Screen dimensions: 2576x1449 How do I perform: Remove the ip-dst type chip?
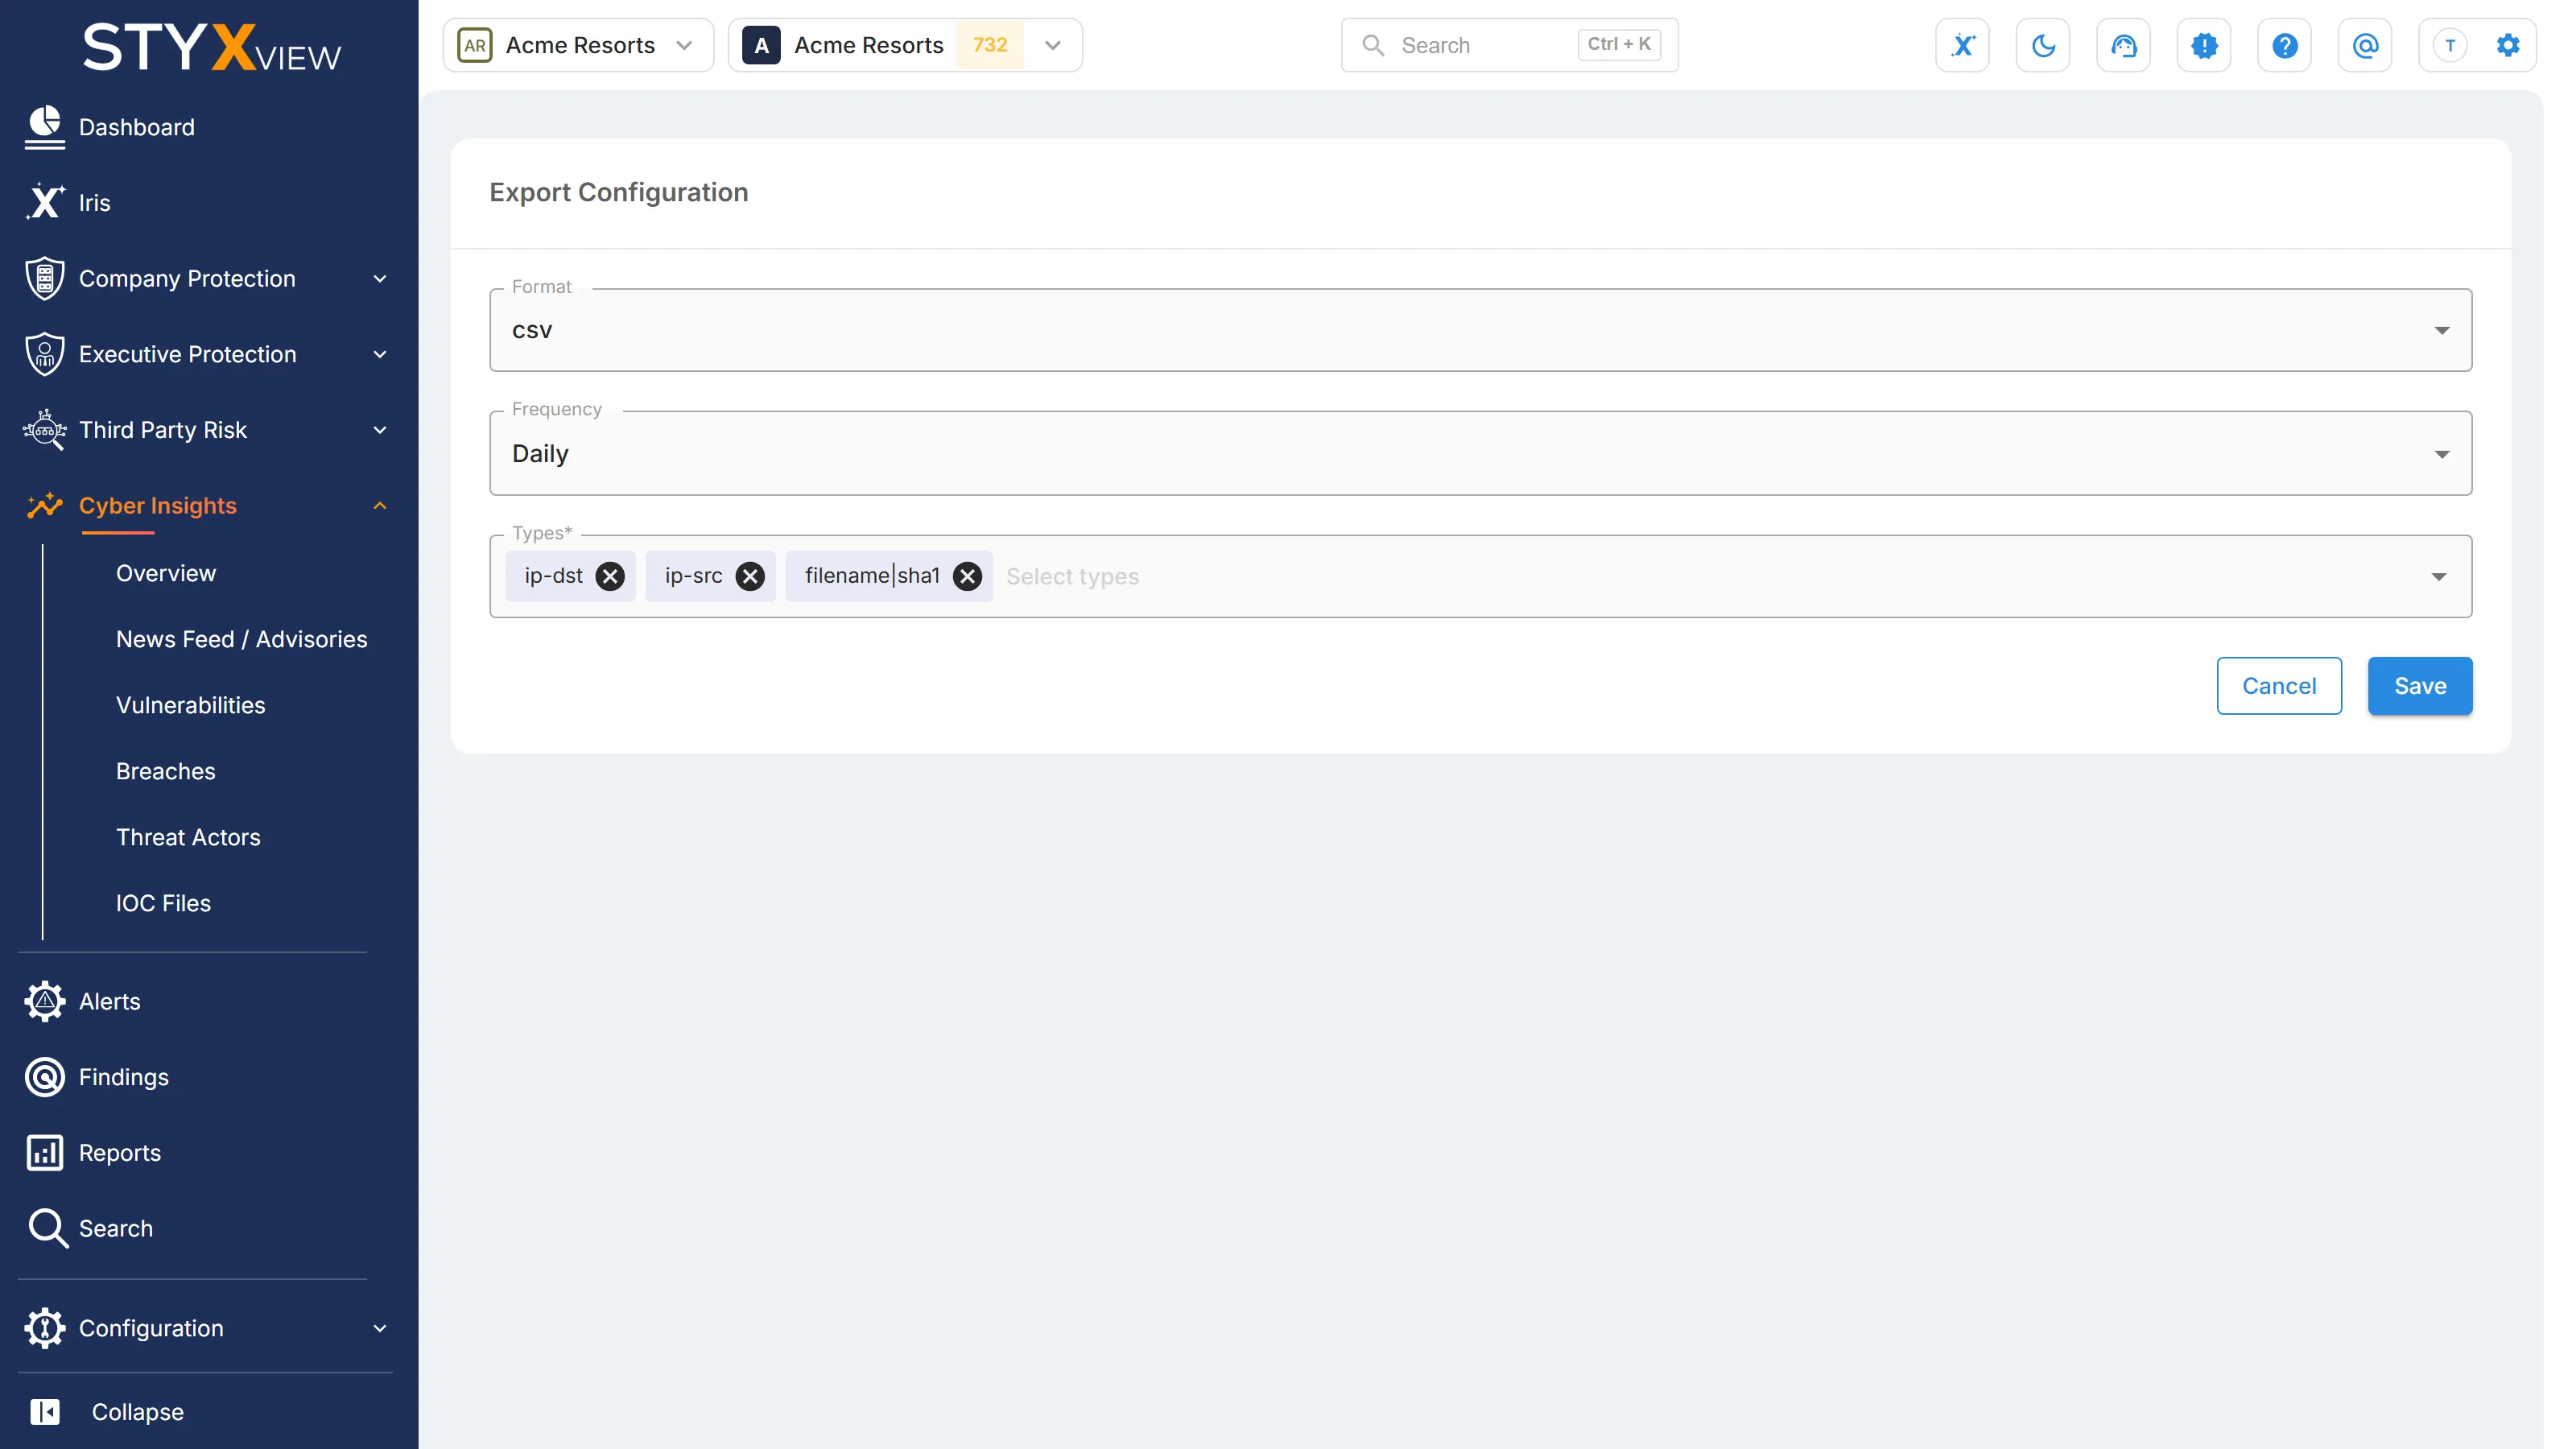[610, 576]
